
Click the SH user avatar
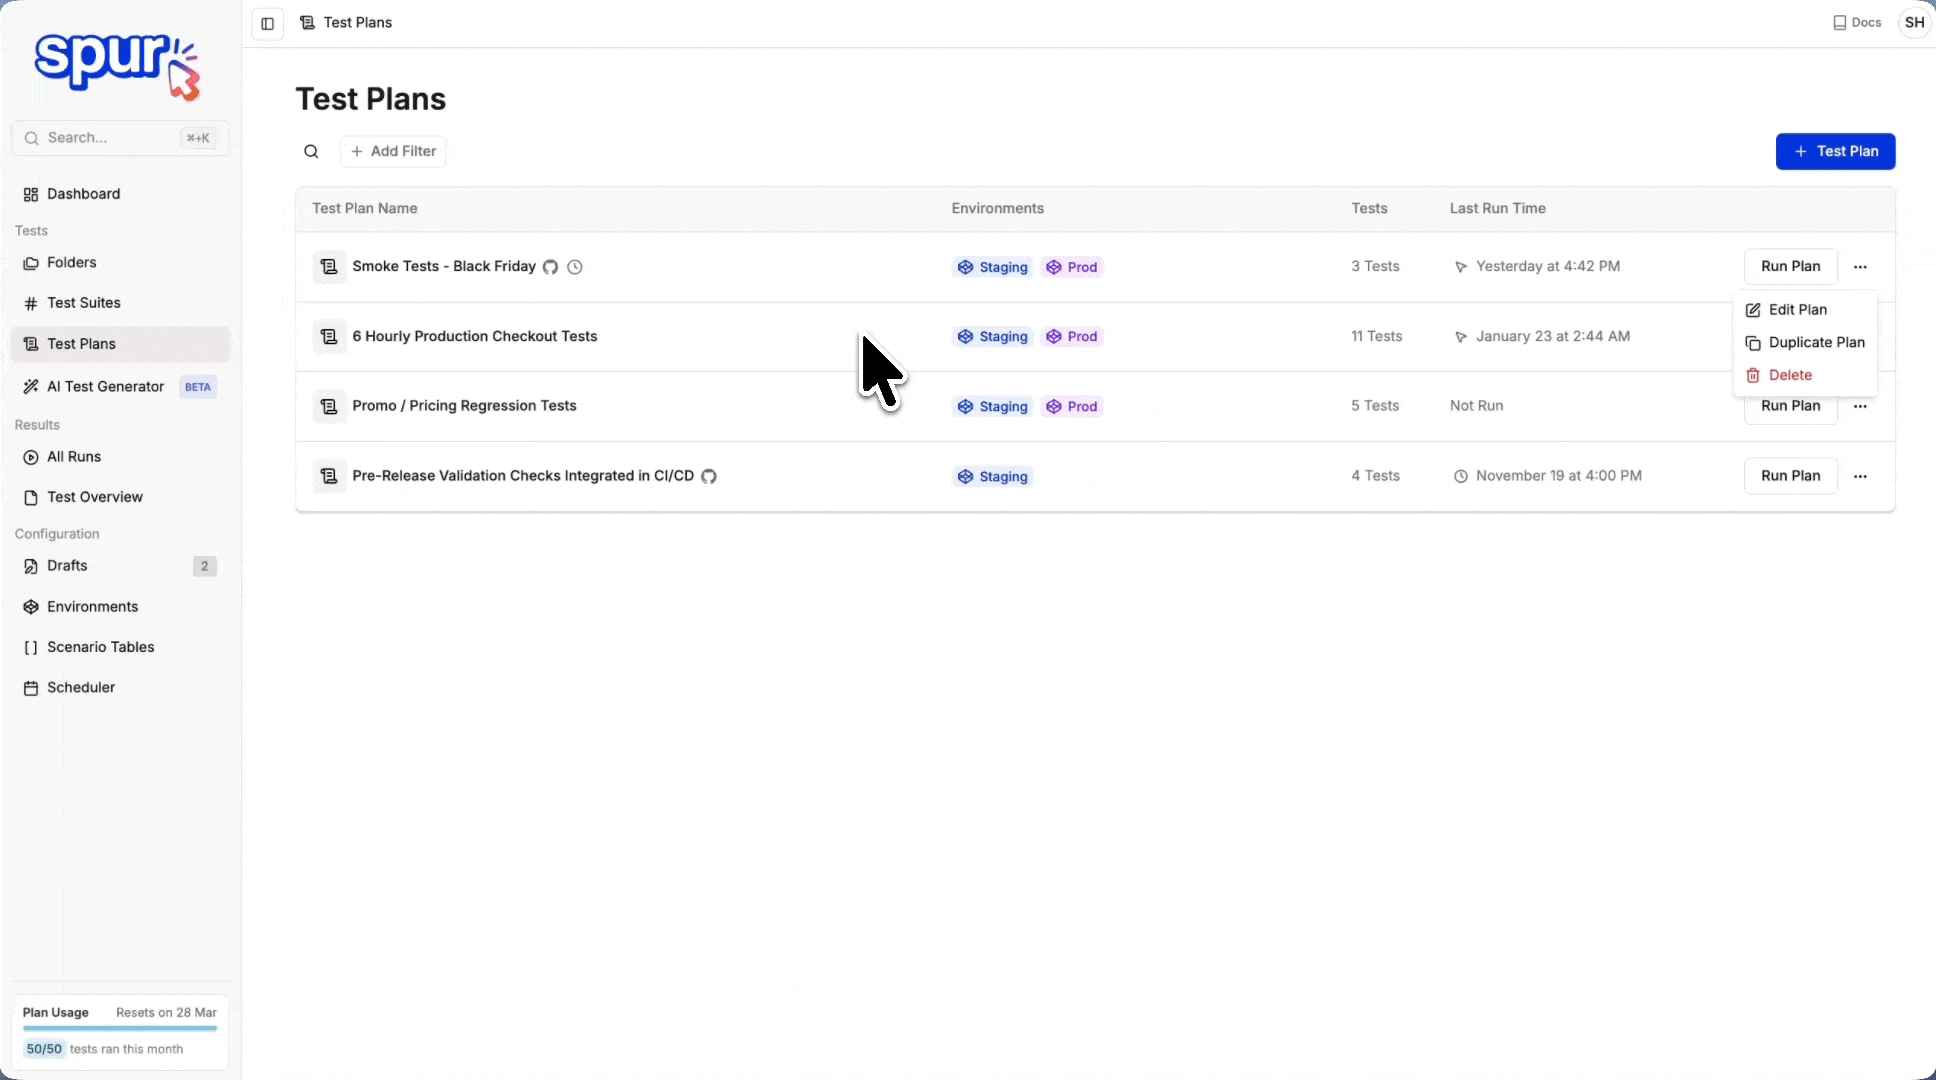(x=1914, y=22)
